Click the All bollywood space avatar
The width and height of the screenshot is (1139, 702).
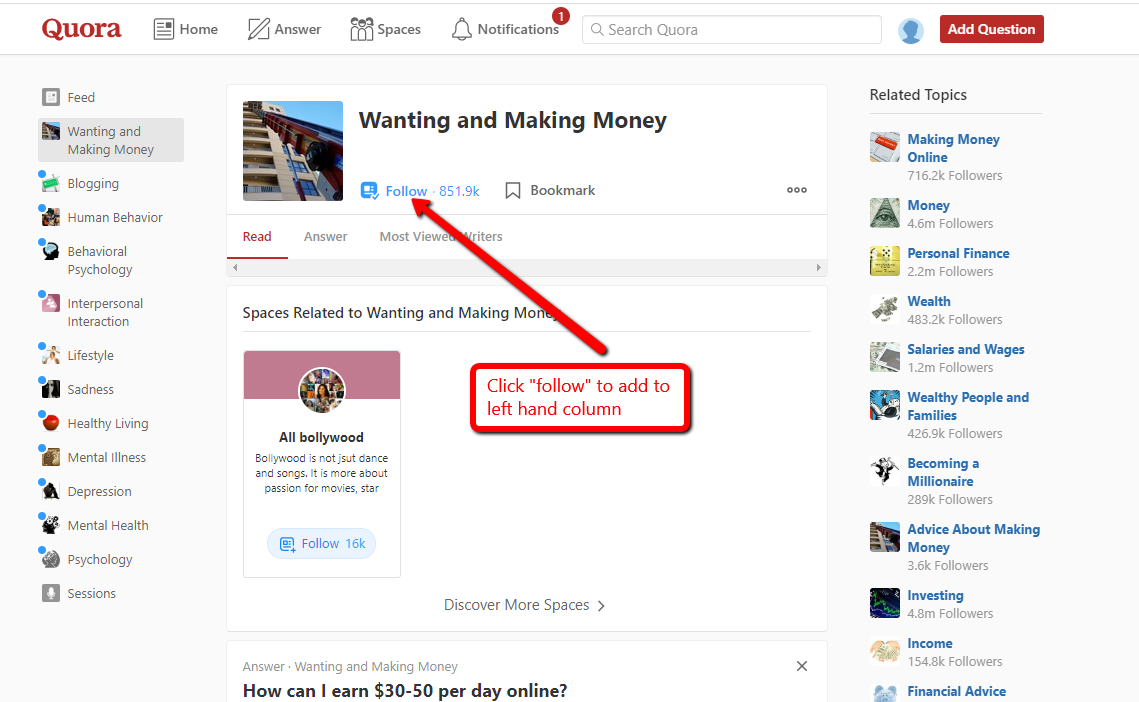click(322, 390)
